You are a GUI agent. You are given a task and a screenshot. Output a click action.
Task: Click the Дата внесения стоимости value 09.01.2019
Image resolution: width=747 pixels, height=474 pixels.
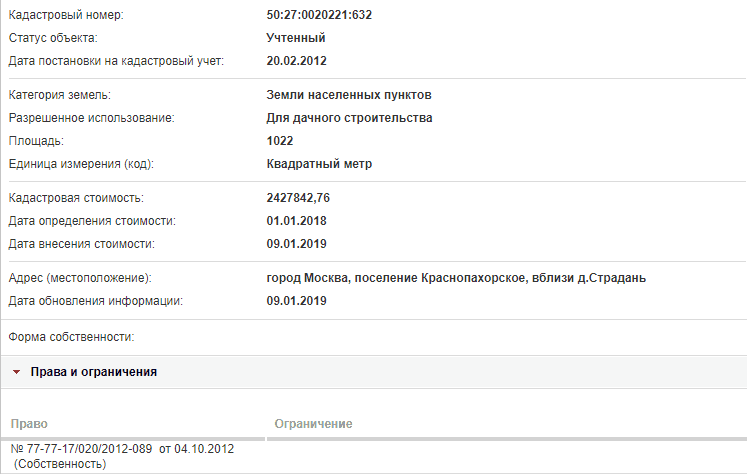point(296,244)
